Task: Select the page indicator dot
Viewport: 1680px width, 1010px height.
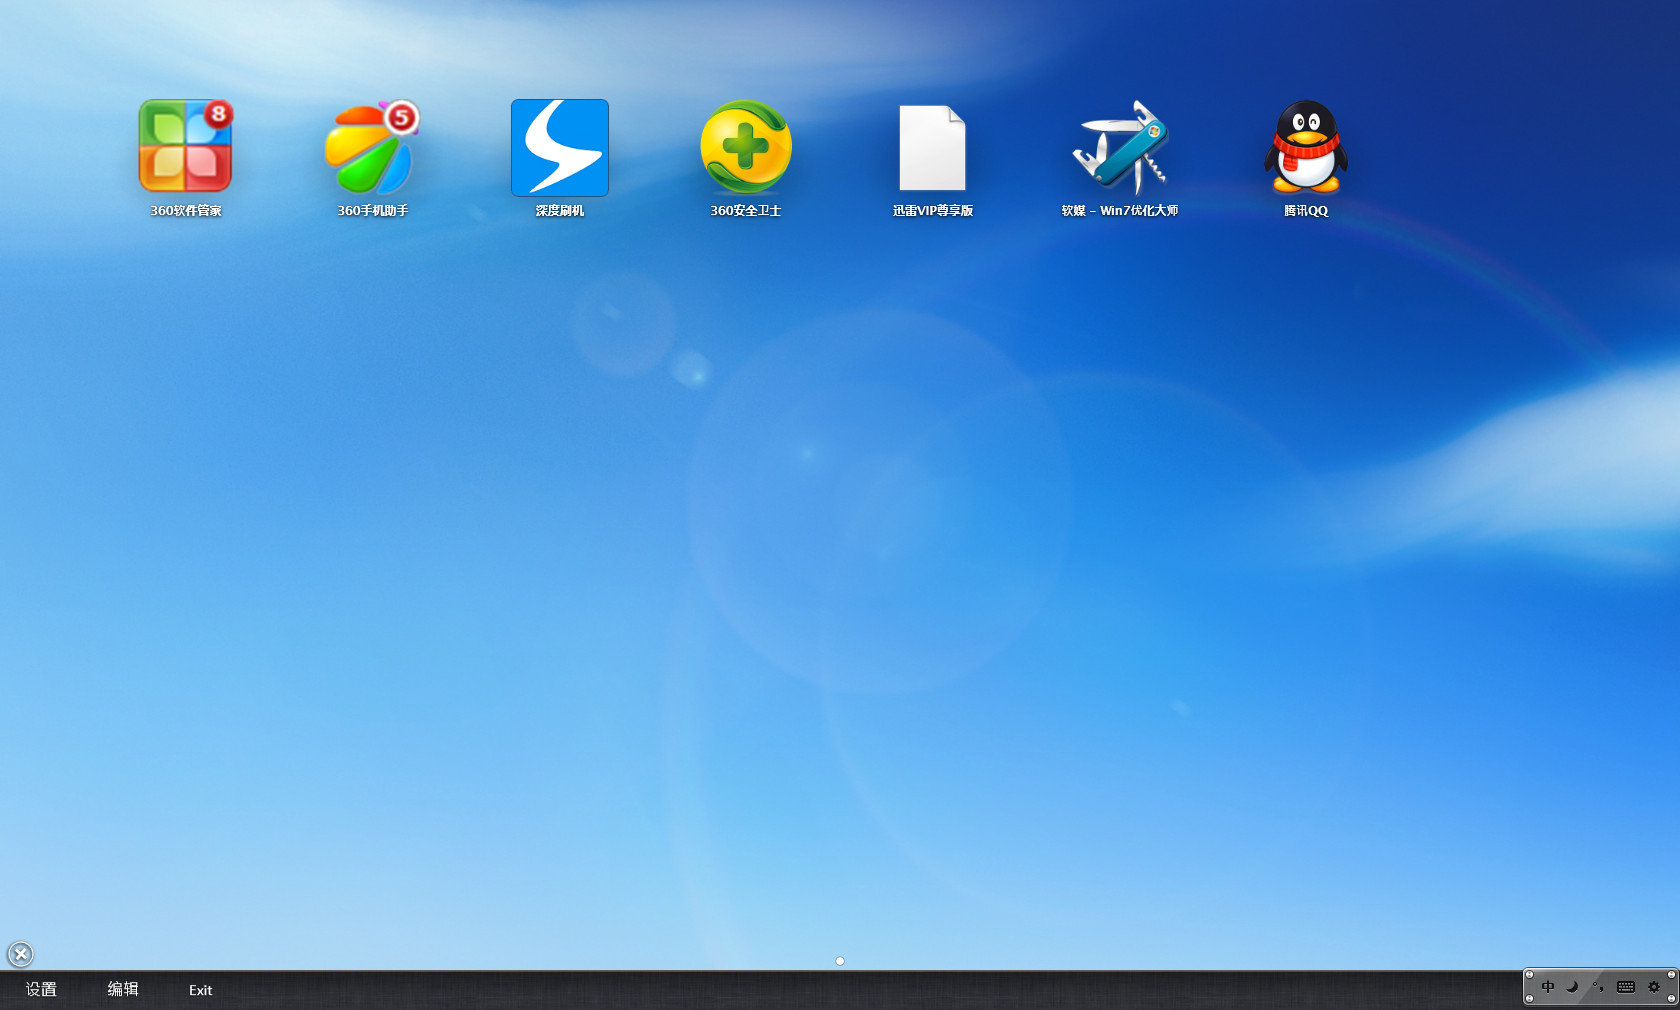Action: (x=840, y=961)
